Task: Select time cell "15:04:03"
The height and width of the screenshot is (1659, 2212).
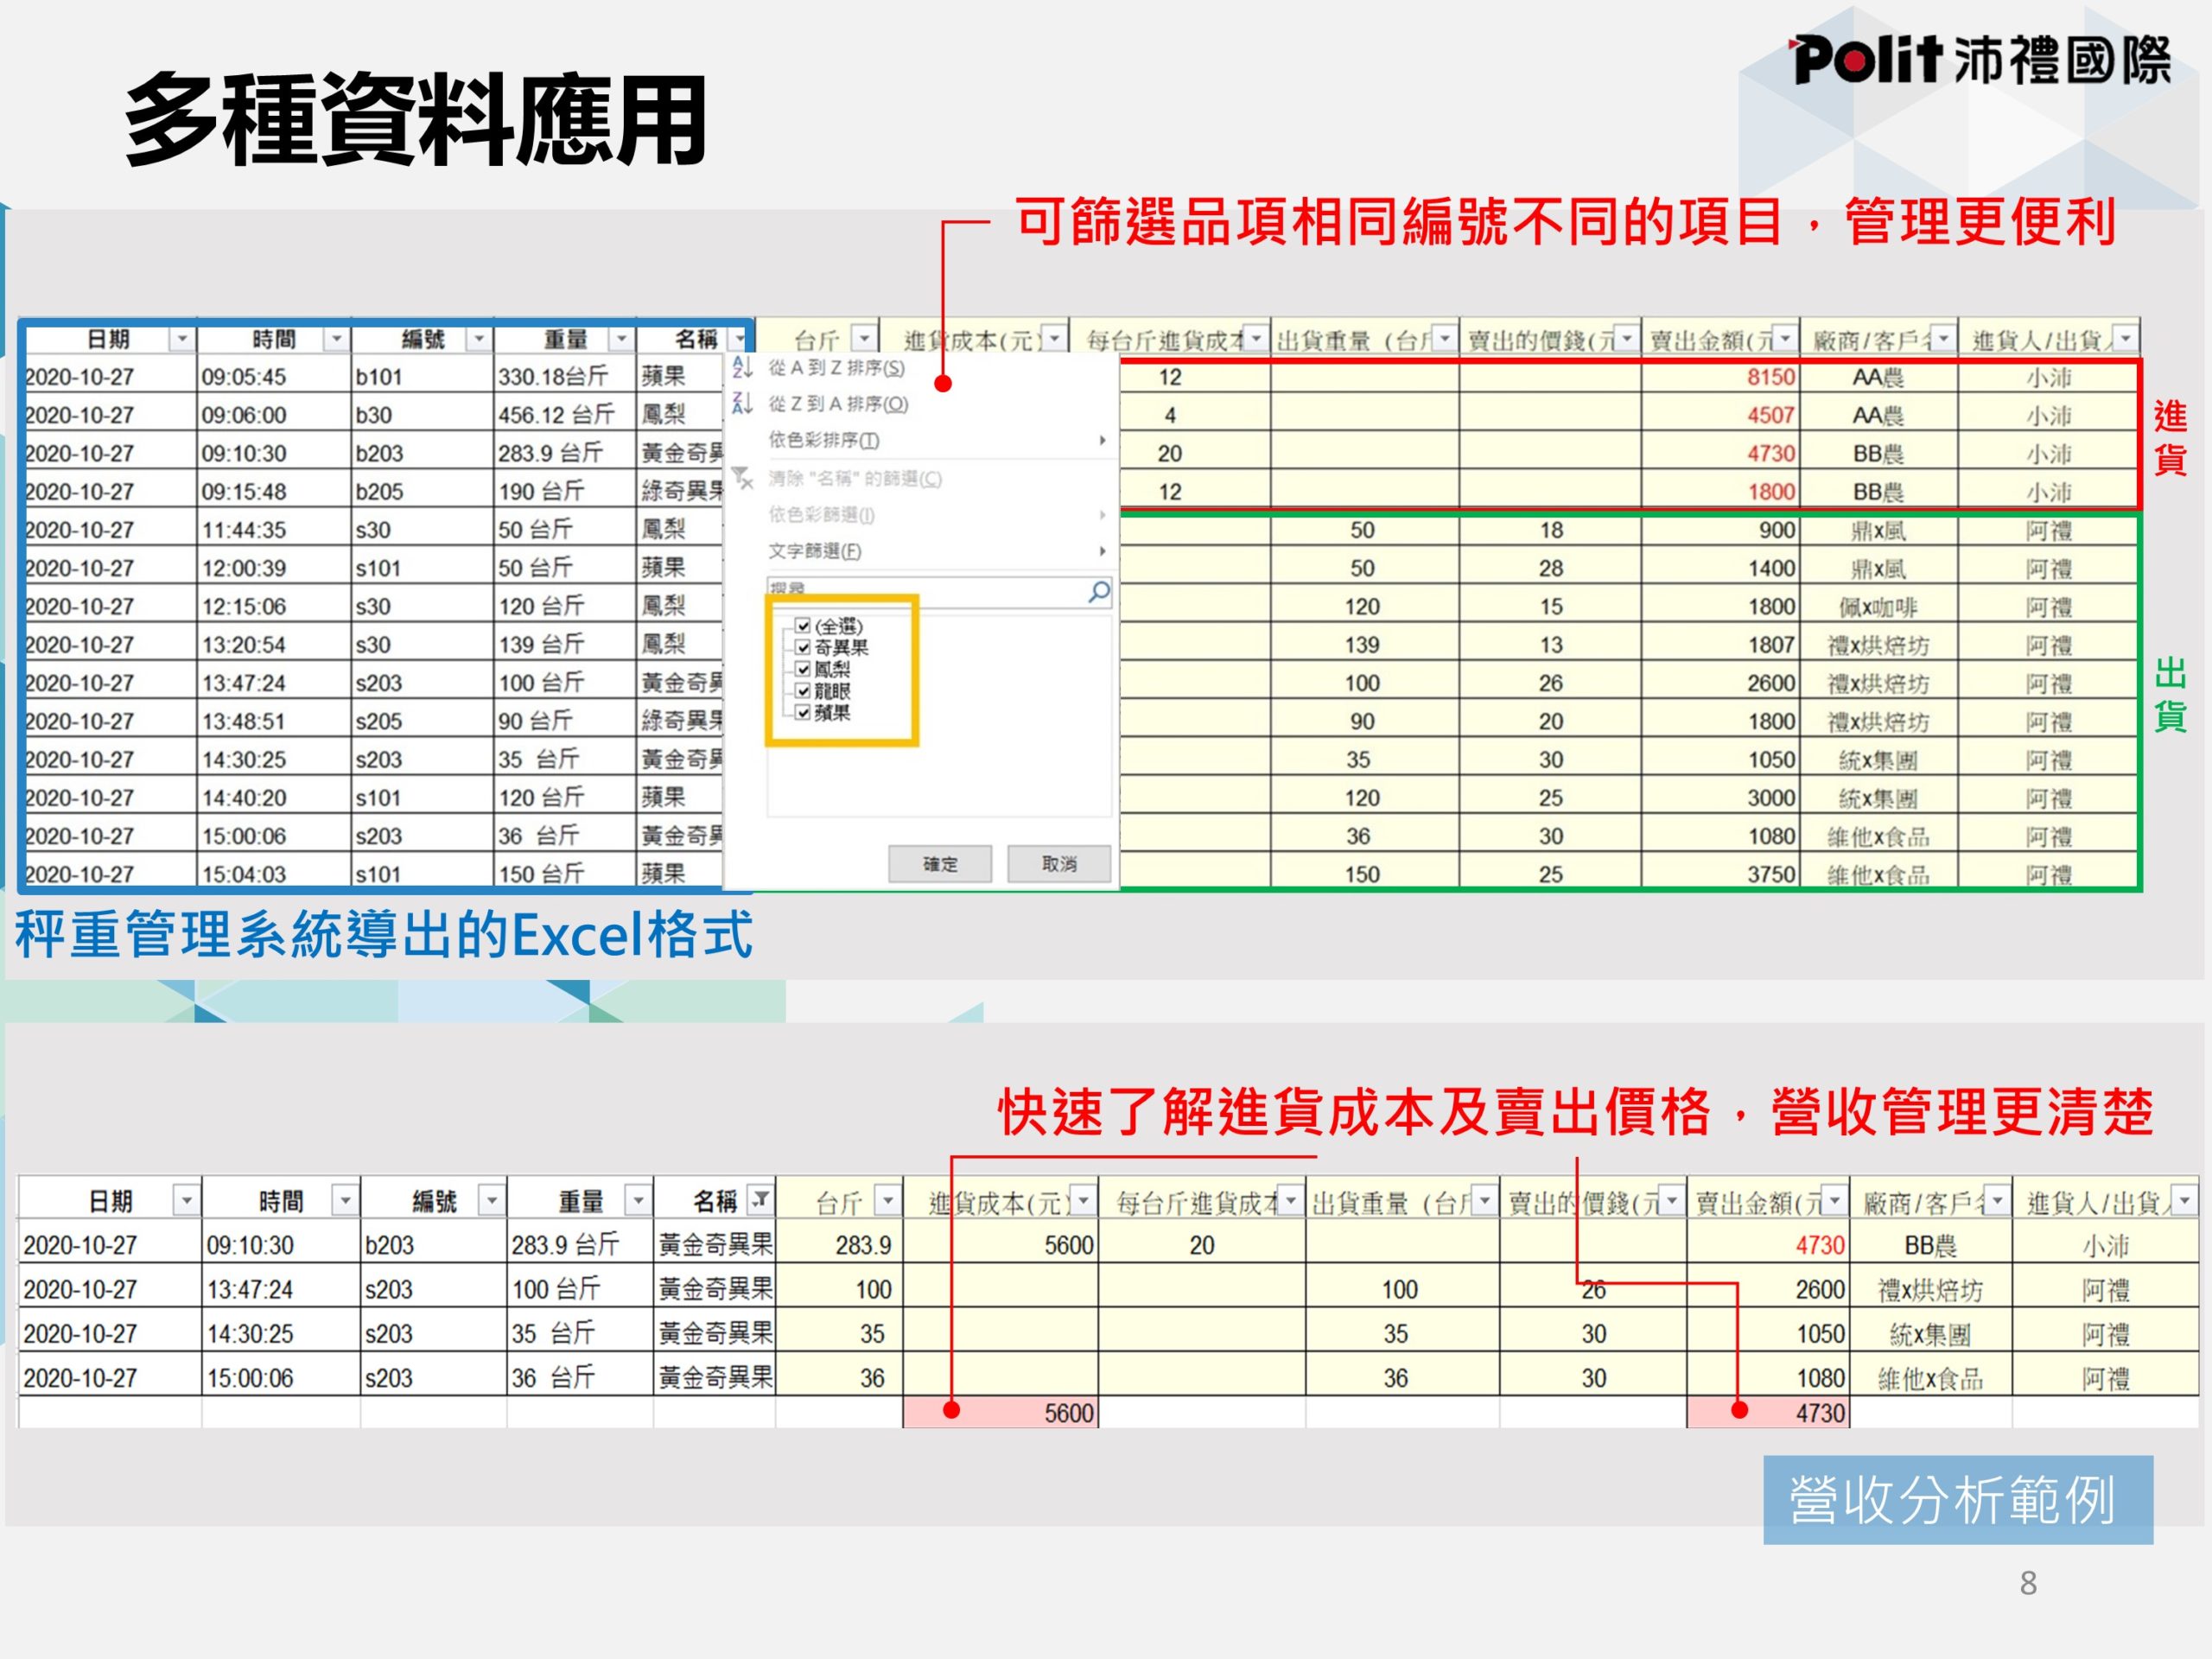Action: click(x=274, y=874)
